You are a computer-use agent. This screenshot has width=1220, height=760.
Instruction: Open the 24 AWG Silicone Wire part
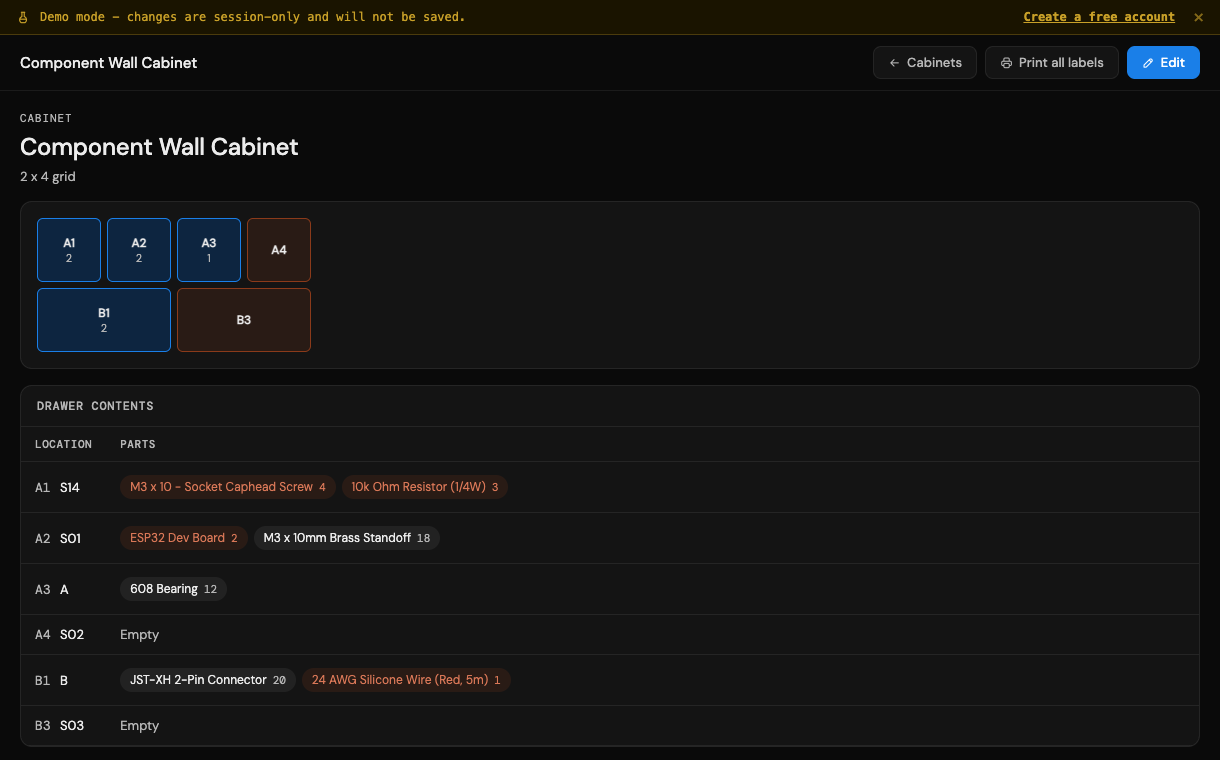coord(406,680)
